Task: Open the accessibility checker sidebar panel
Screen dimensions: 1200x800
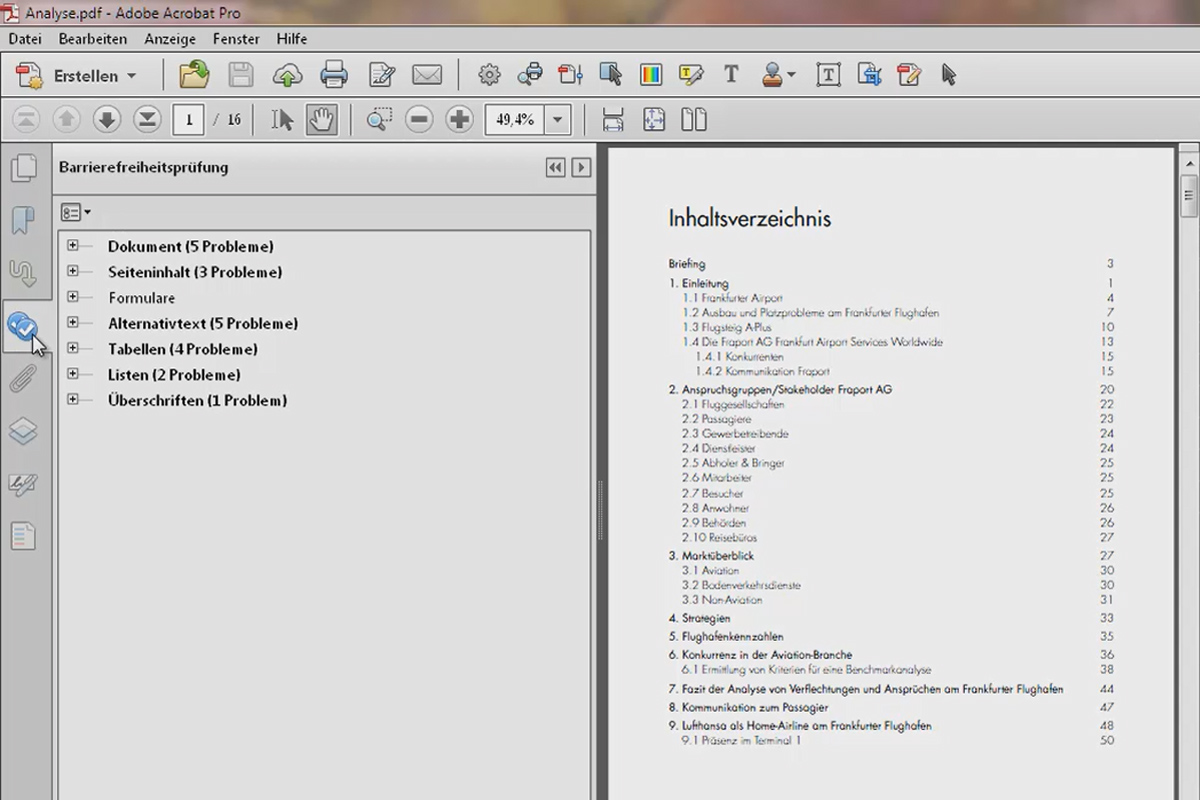Action: pyautogui.click(x=23, y=325)
